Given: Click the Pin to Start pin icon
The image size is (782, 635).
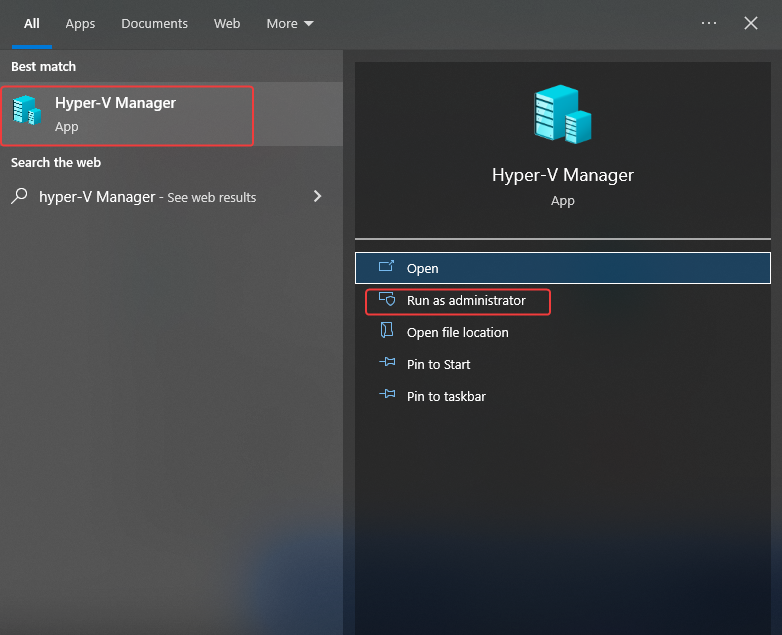Looking at the screenshot, I should pos(387,363).
